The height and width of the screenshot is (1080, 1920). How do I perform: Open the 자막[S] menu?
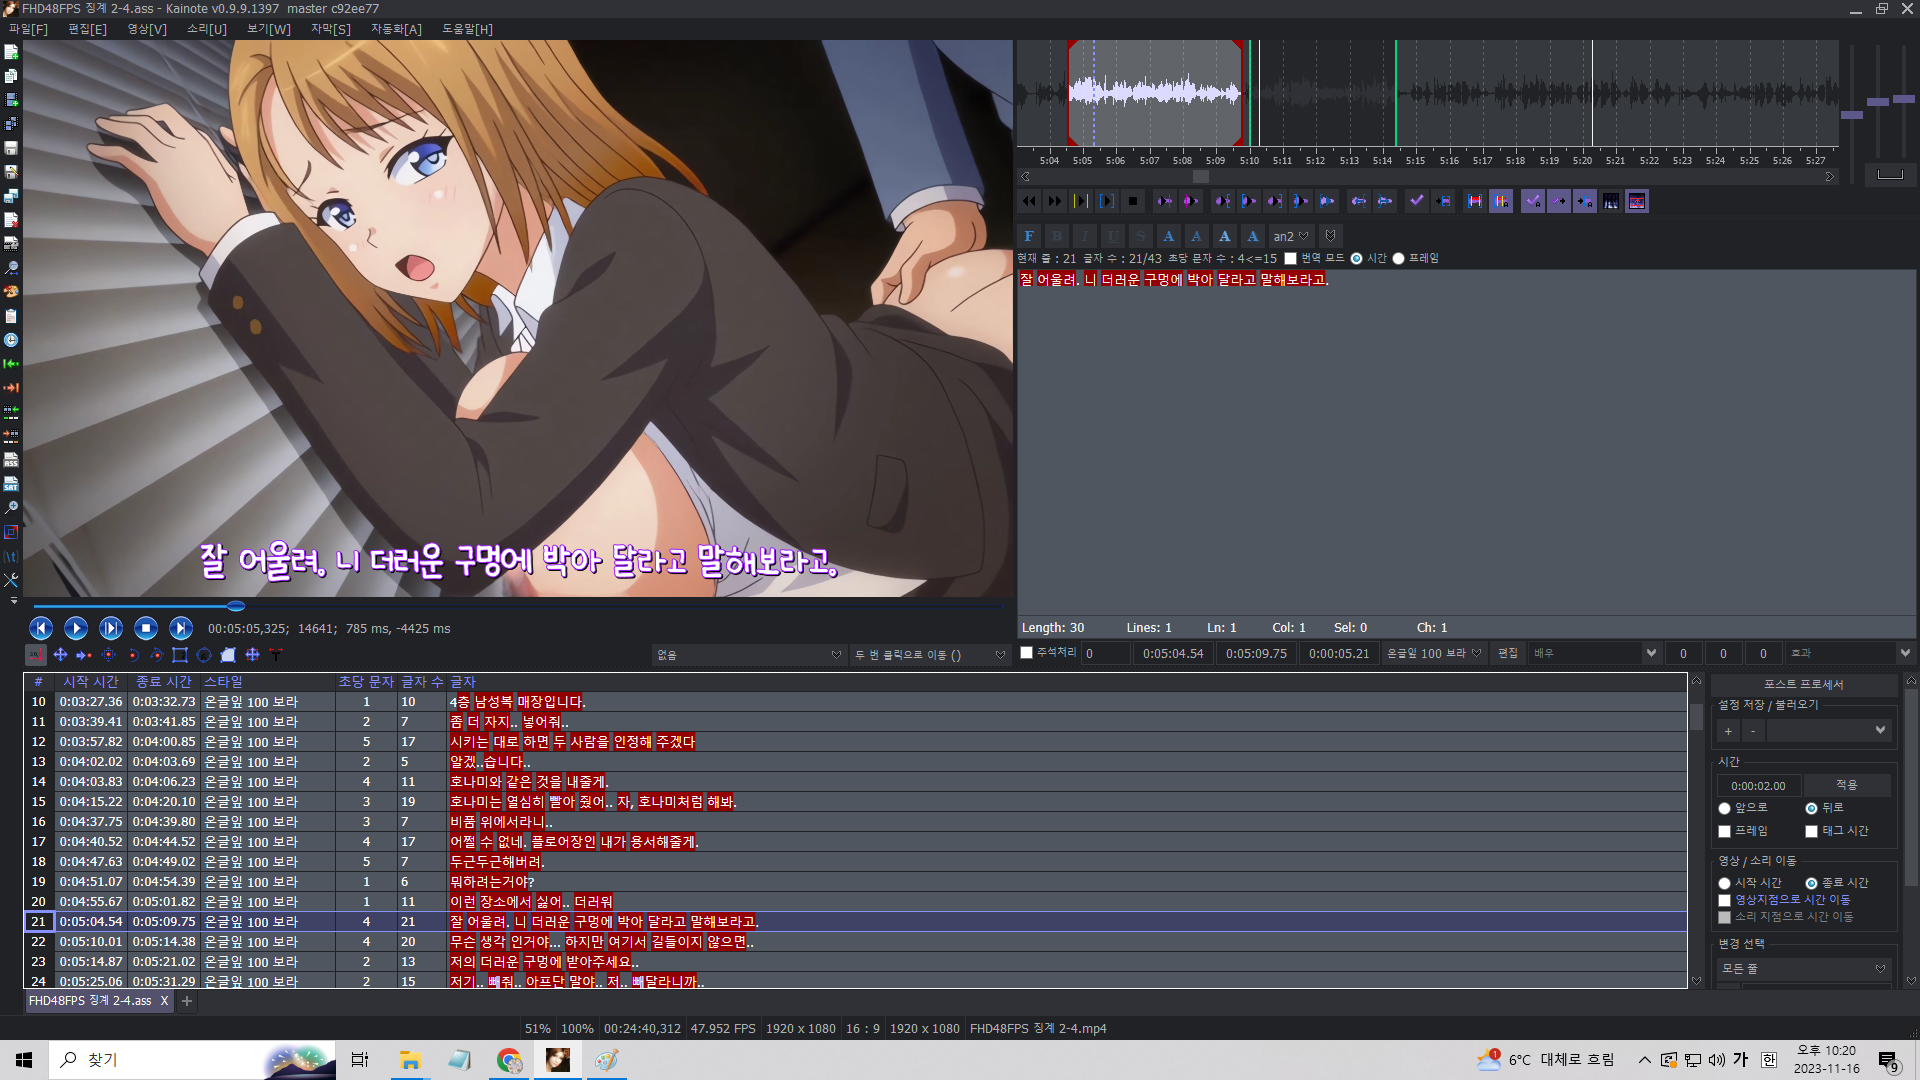(x=331, y=29)
